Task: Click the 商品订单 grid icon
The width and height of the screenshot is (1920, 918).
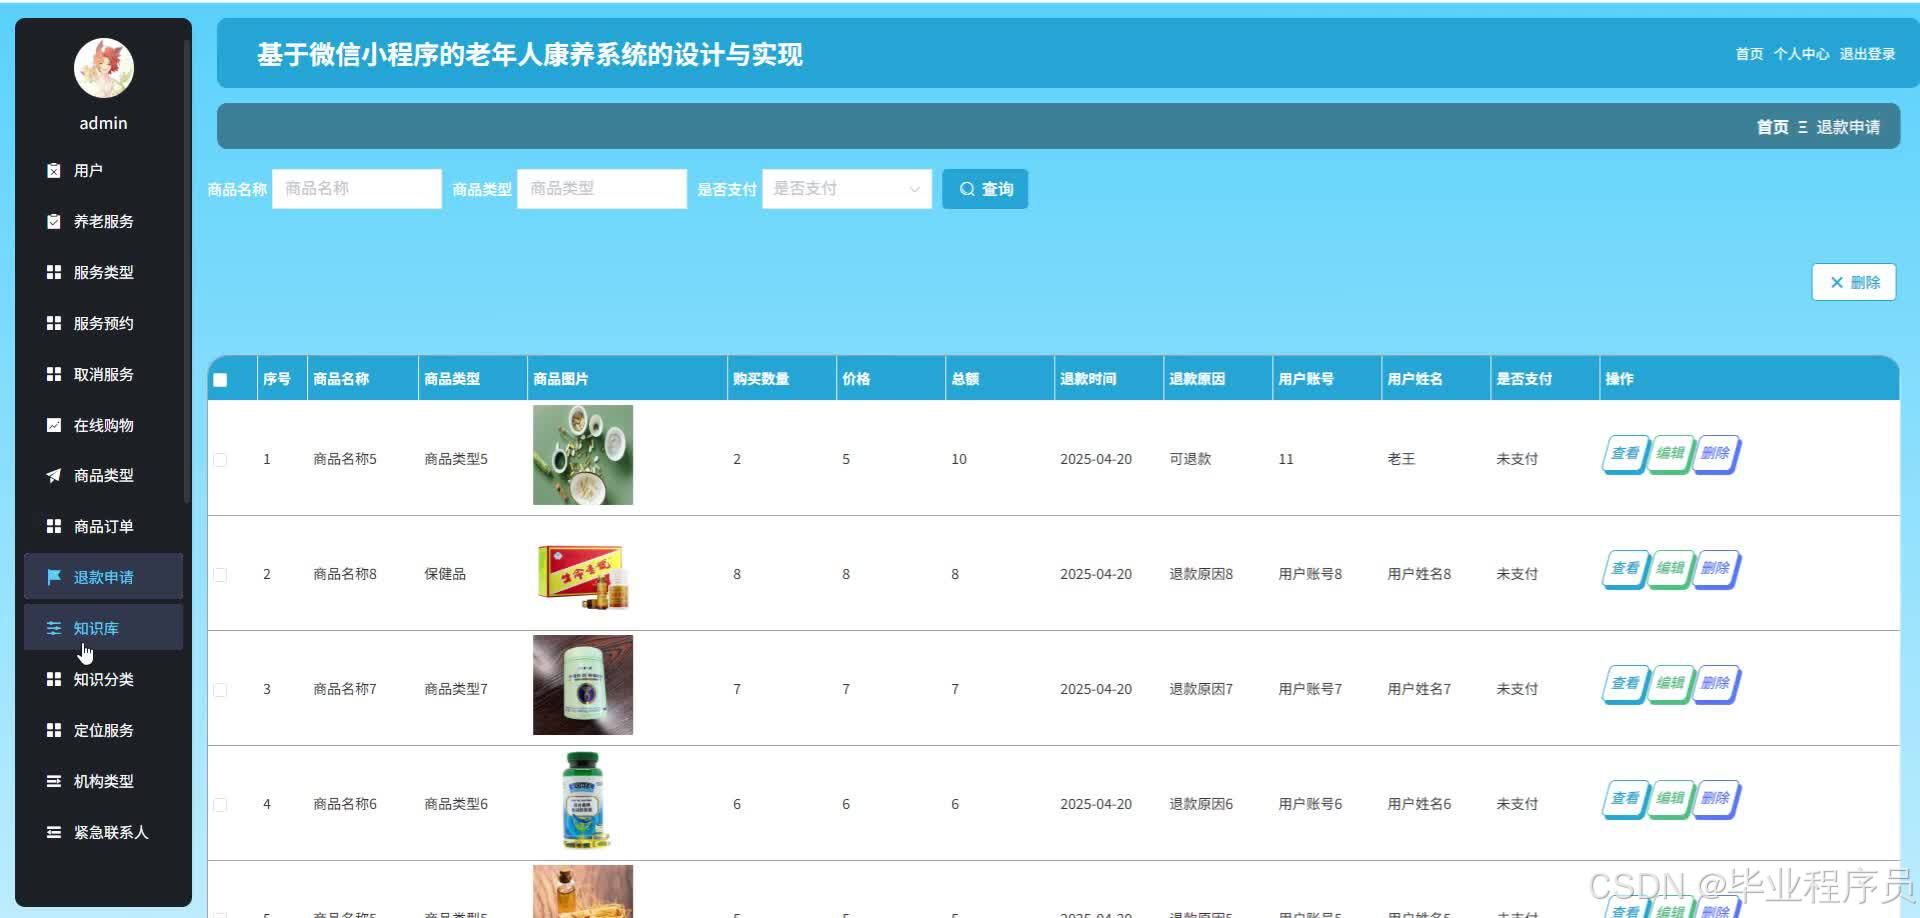Action: coord(54,526)
